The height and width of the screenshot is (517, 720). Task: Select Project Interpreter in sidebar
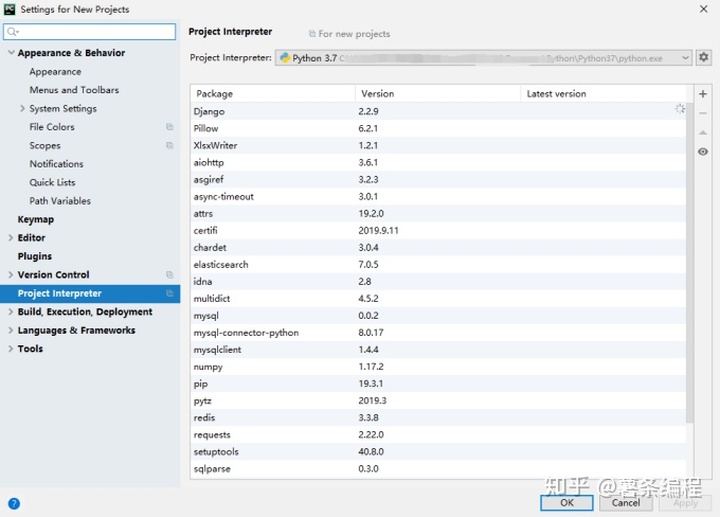point(90,293)
